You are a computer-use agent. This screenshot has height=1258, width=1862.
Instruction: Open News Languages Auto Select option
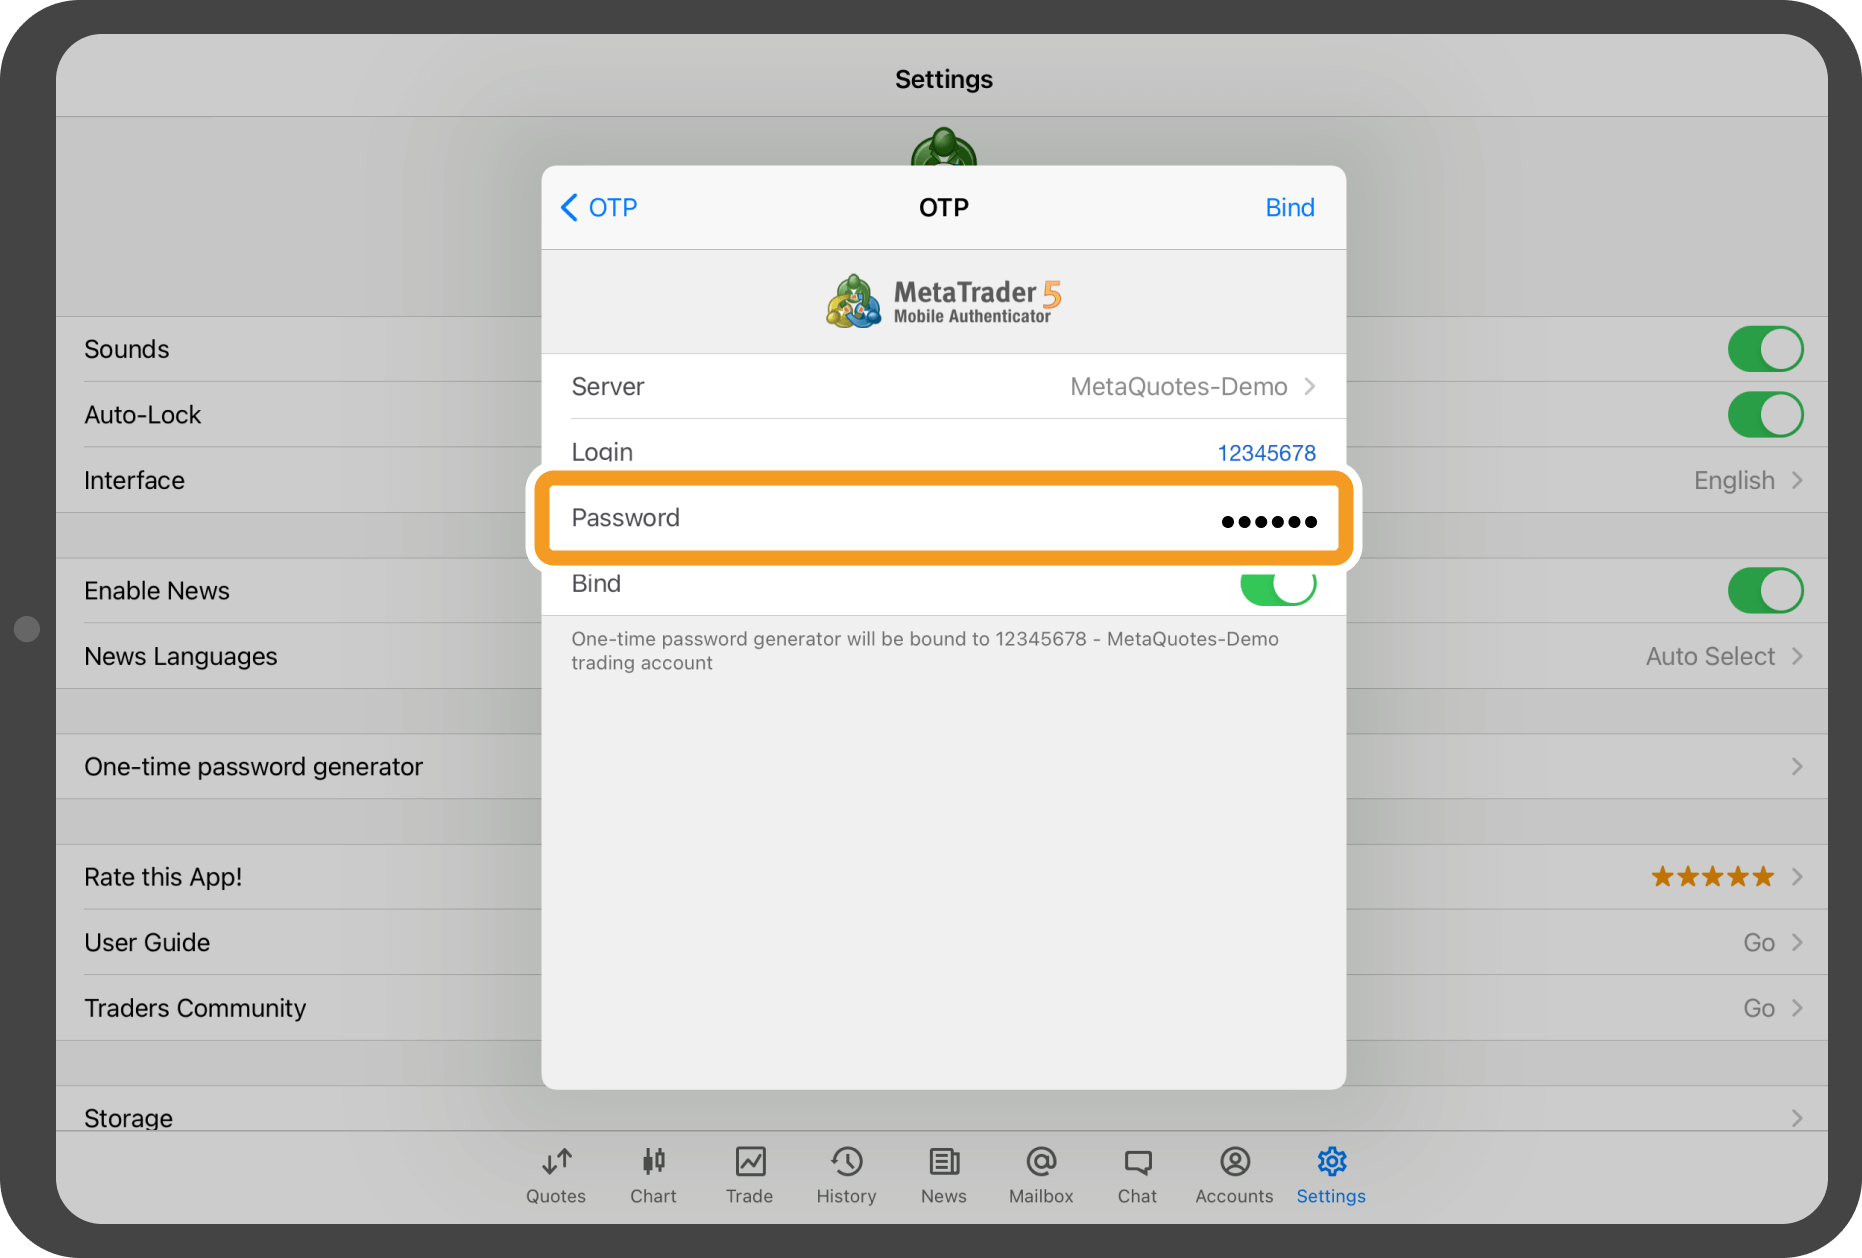point(1722,657)
